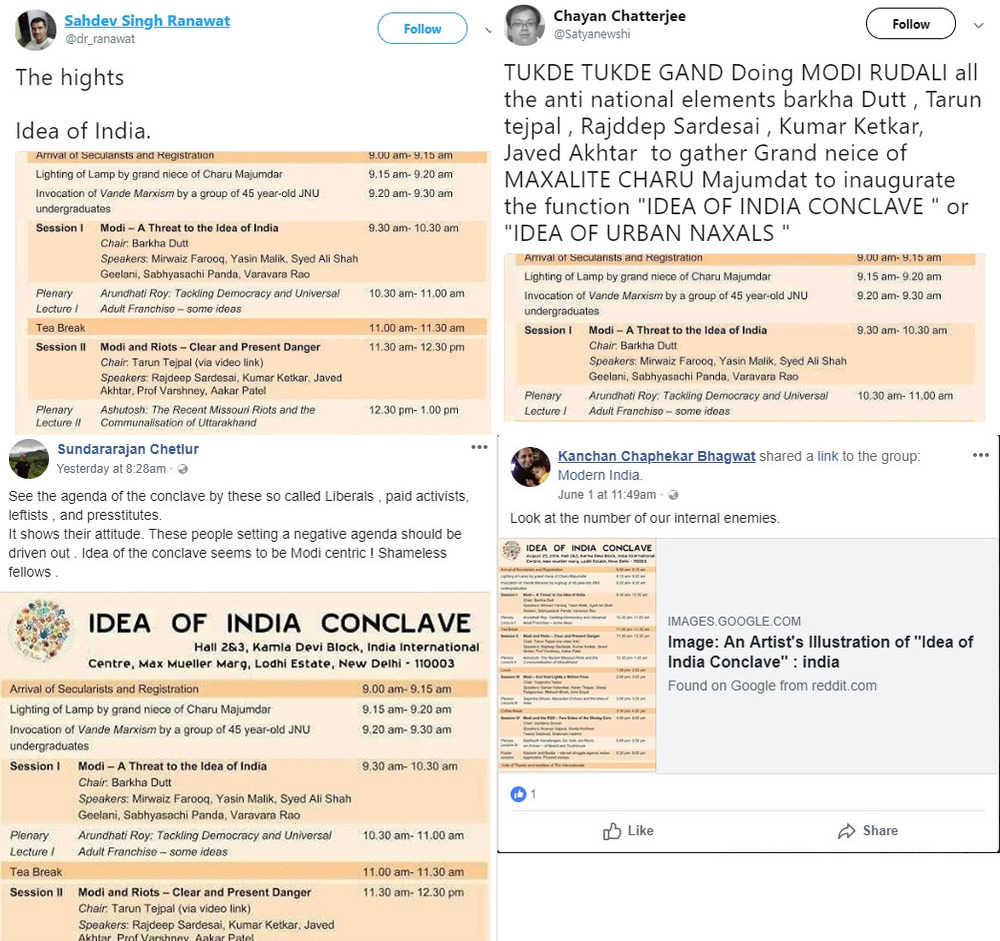Click the globe privacy icon under Sundararajan's post
Screen dimensions: 1000x941
pos(183,469)
